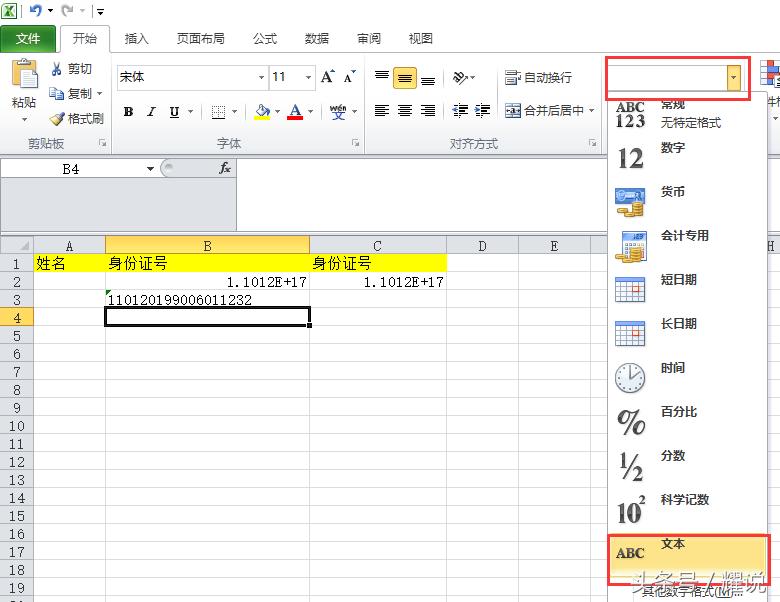Click the Paste clipboard icon
The image size is (780, 602).
point(25,73)
